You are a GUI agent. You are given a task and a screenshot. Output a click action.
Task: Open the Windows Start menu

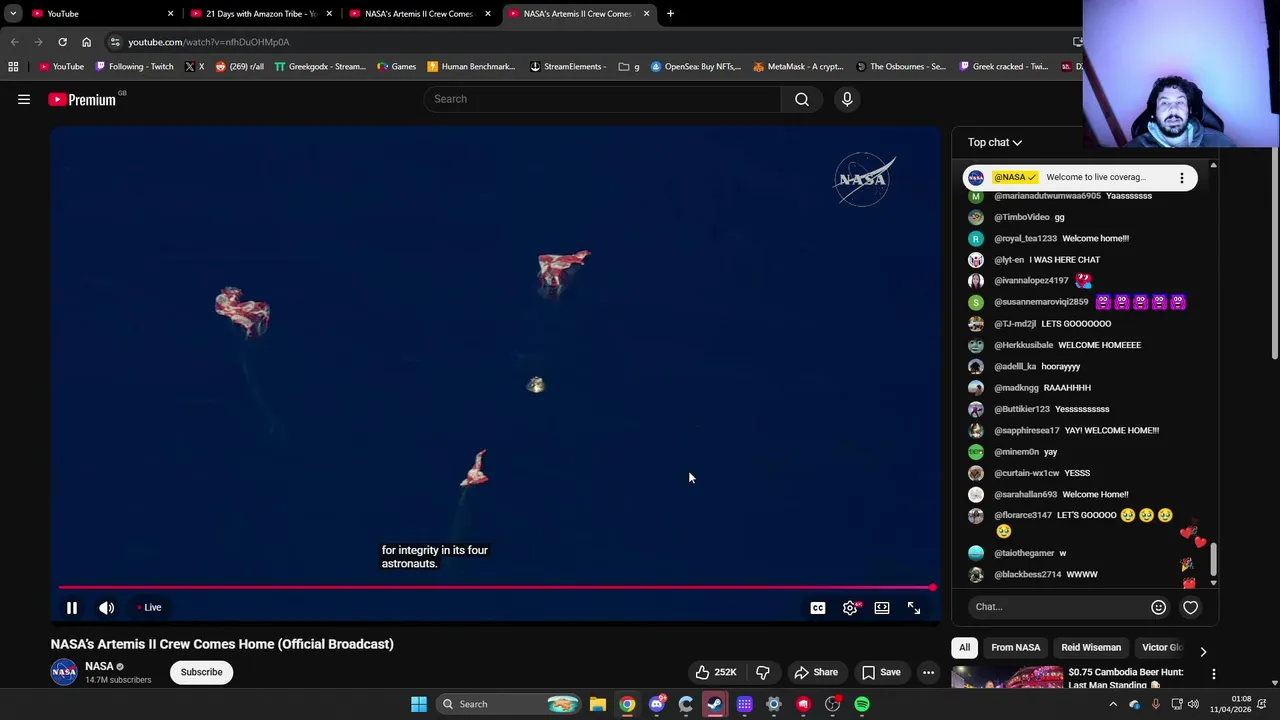(419, 704)
